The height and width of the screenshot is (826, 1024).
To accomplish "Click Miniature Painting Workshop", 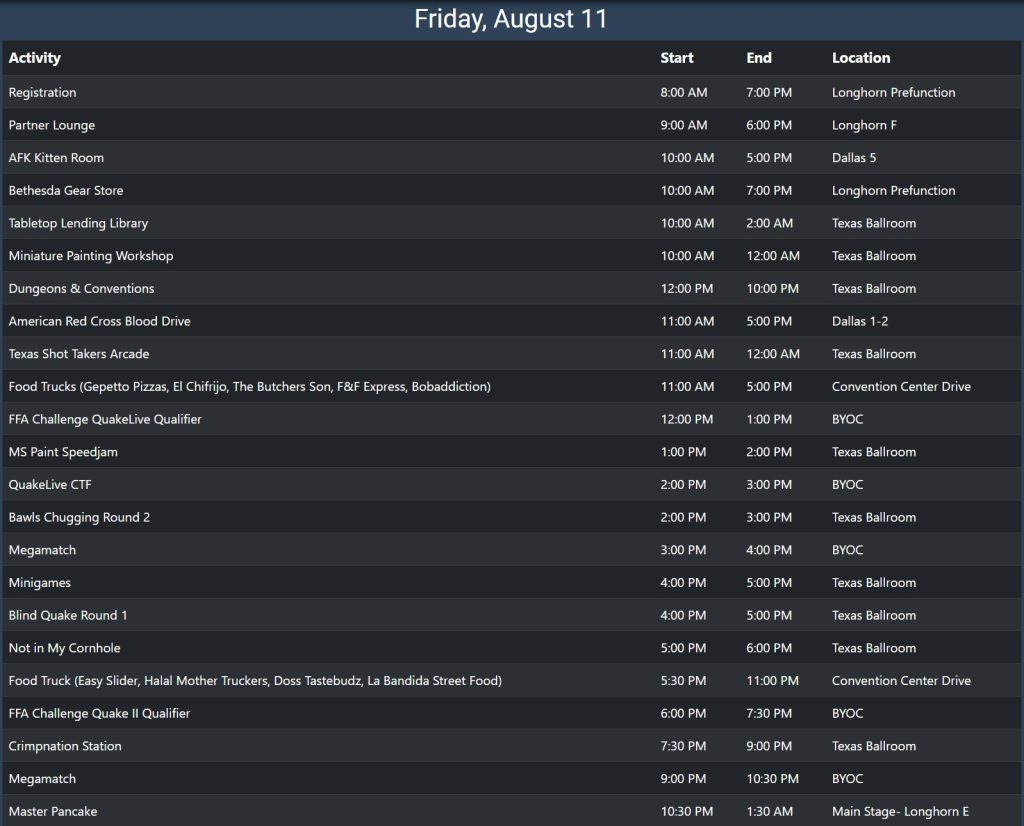I will (x=91, y=256).
